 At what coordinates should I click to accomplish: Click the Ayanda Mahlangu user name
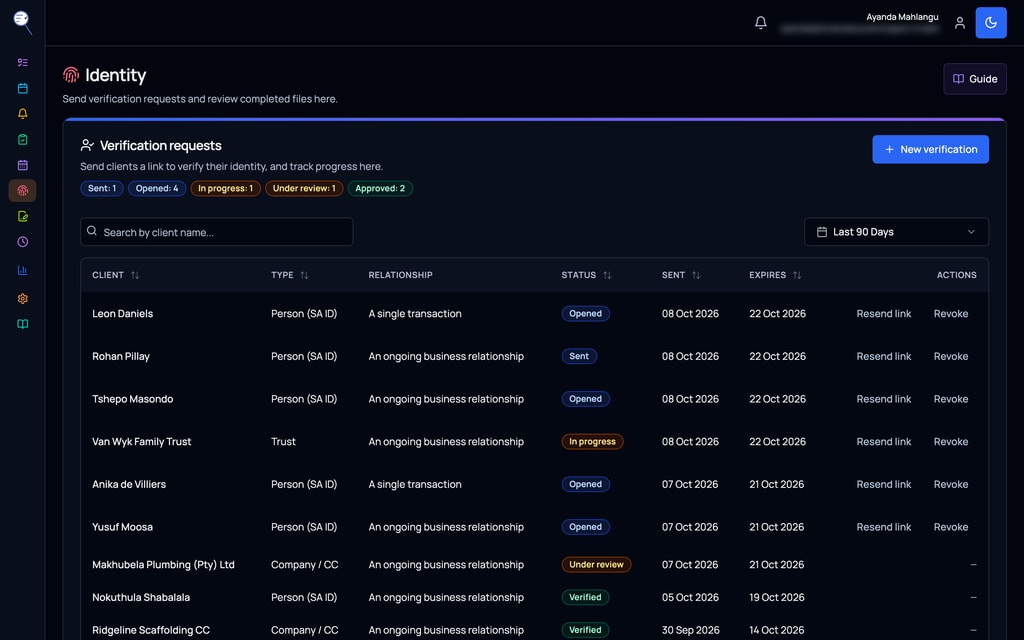(902, 17)
